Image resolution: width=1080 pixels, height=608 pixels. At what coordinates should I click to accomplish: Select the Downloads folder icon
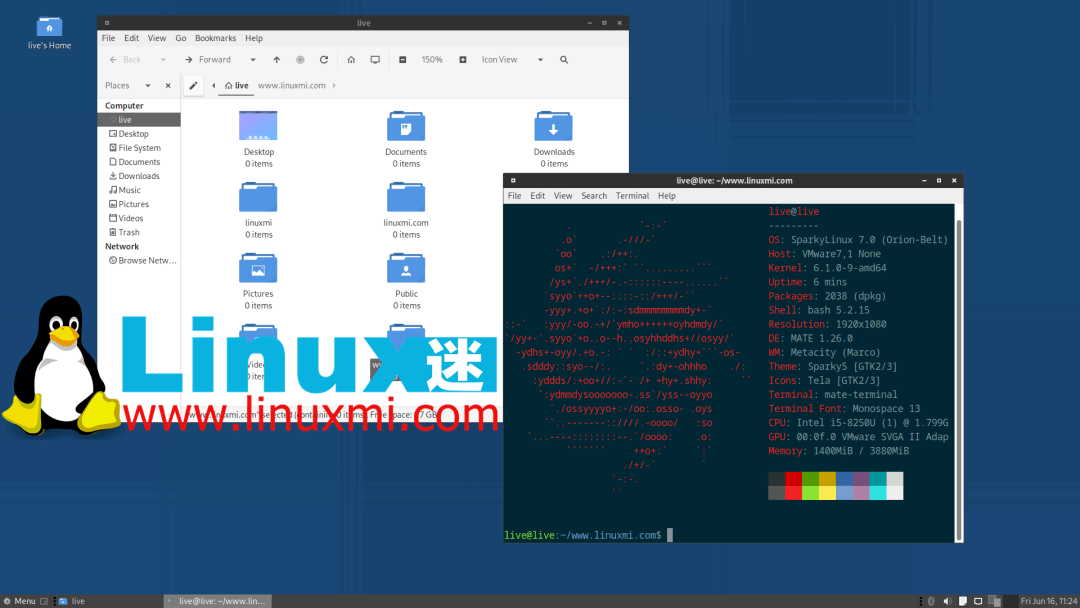553,127
